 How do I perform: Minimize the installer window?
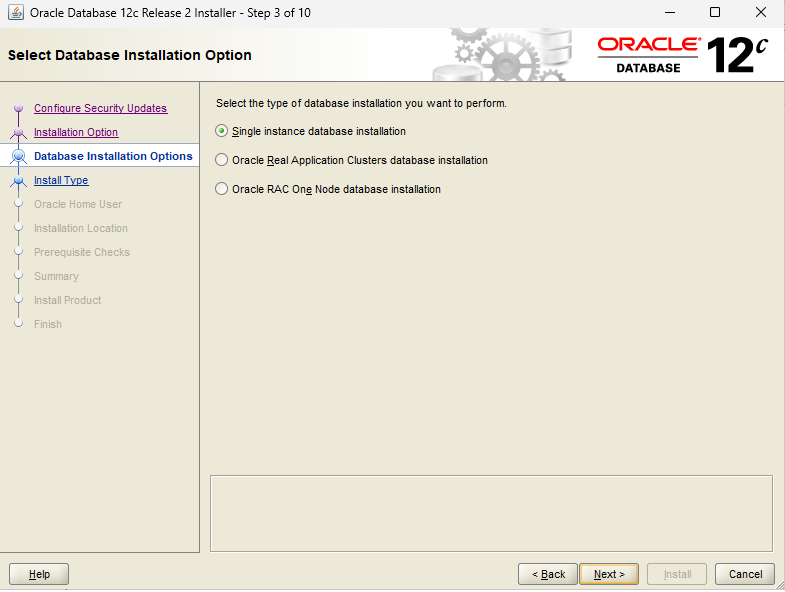(670, 13)
